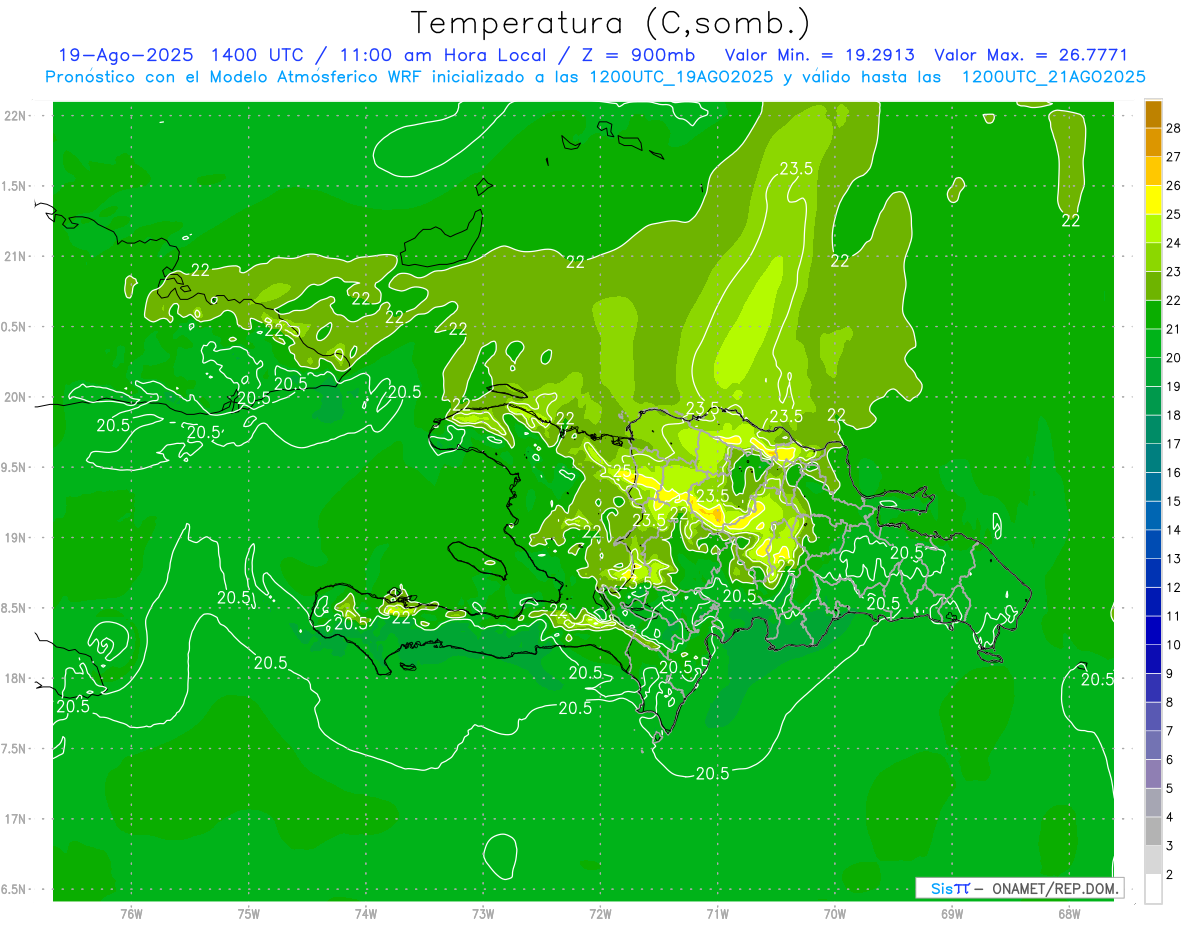Click the colorbar label 24

point(1174,243)
